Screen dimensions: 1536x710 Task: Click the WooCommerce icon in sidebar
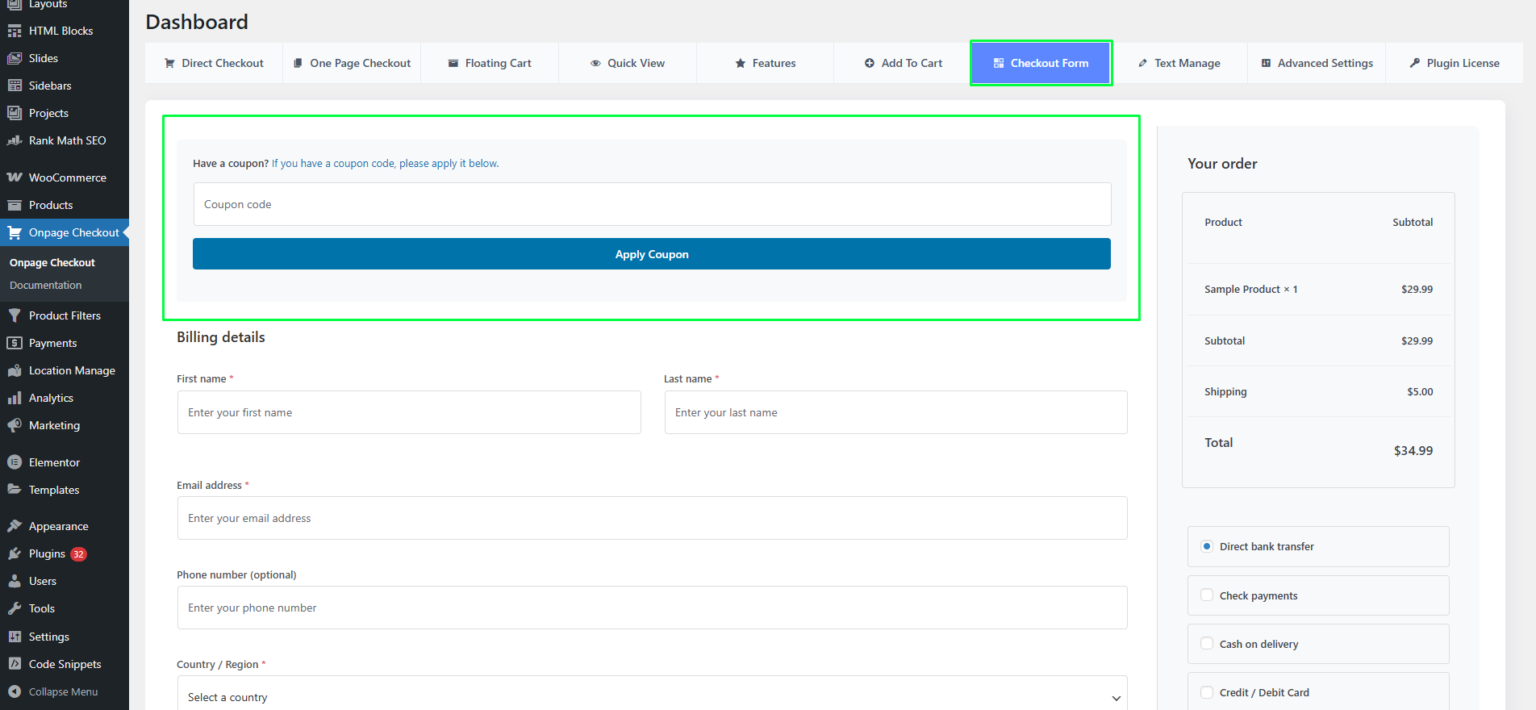(14, 178)
